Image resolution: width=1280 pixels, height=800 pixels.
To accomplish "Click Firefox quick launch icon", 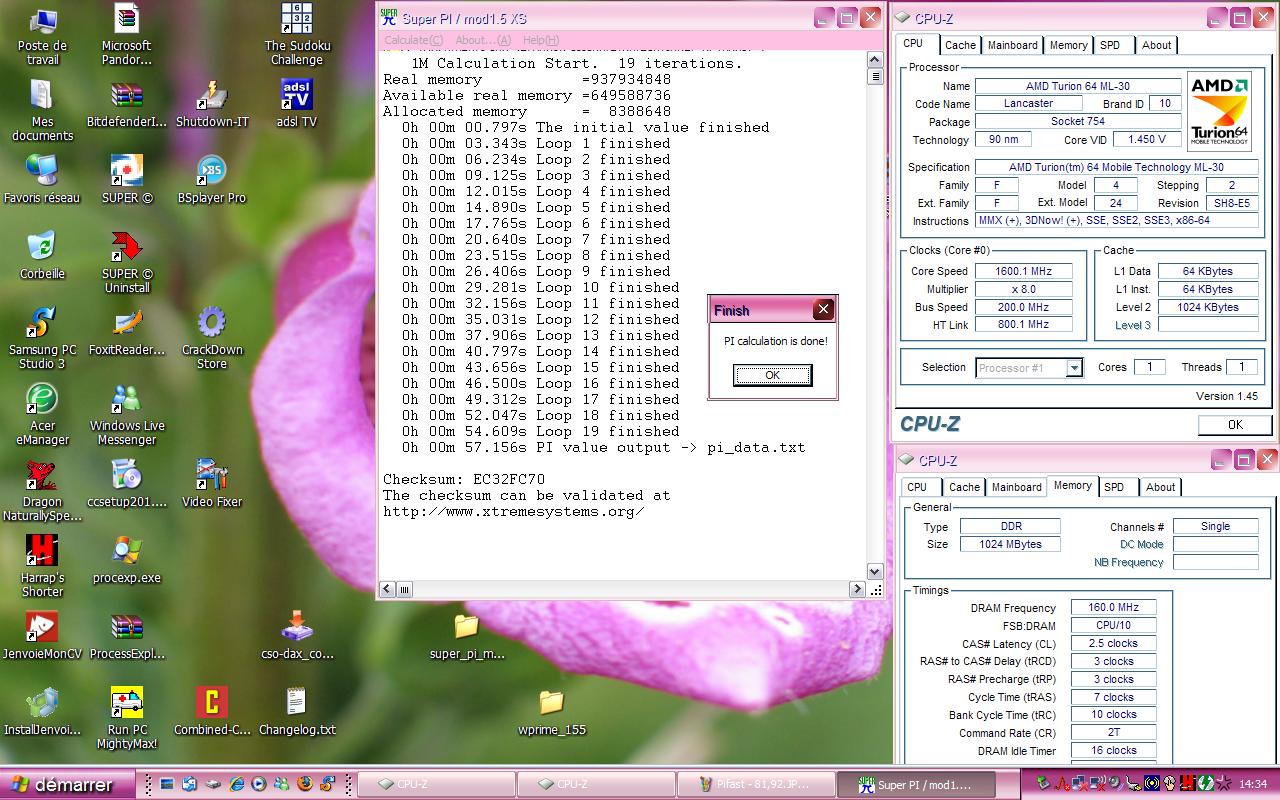I will click(305, 784).
